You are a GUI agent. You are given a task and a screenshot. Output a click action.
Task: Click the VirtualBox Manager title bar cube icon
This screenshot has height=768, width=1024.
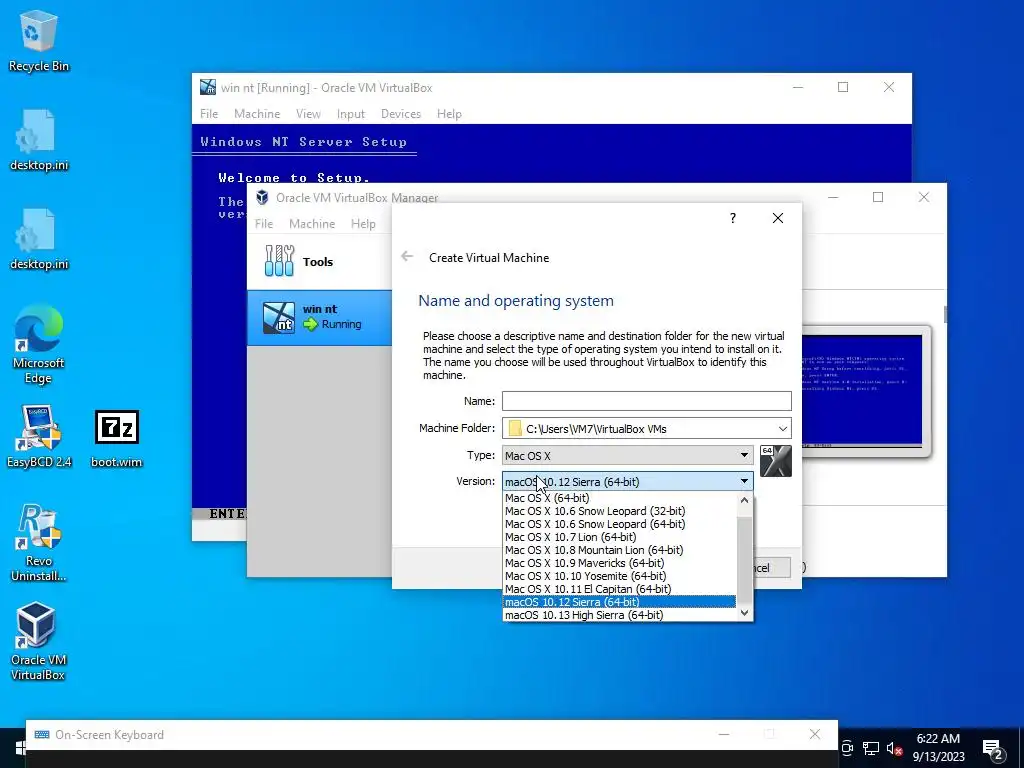click(262, 197)
